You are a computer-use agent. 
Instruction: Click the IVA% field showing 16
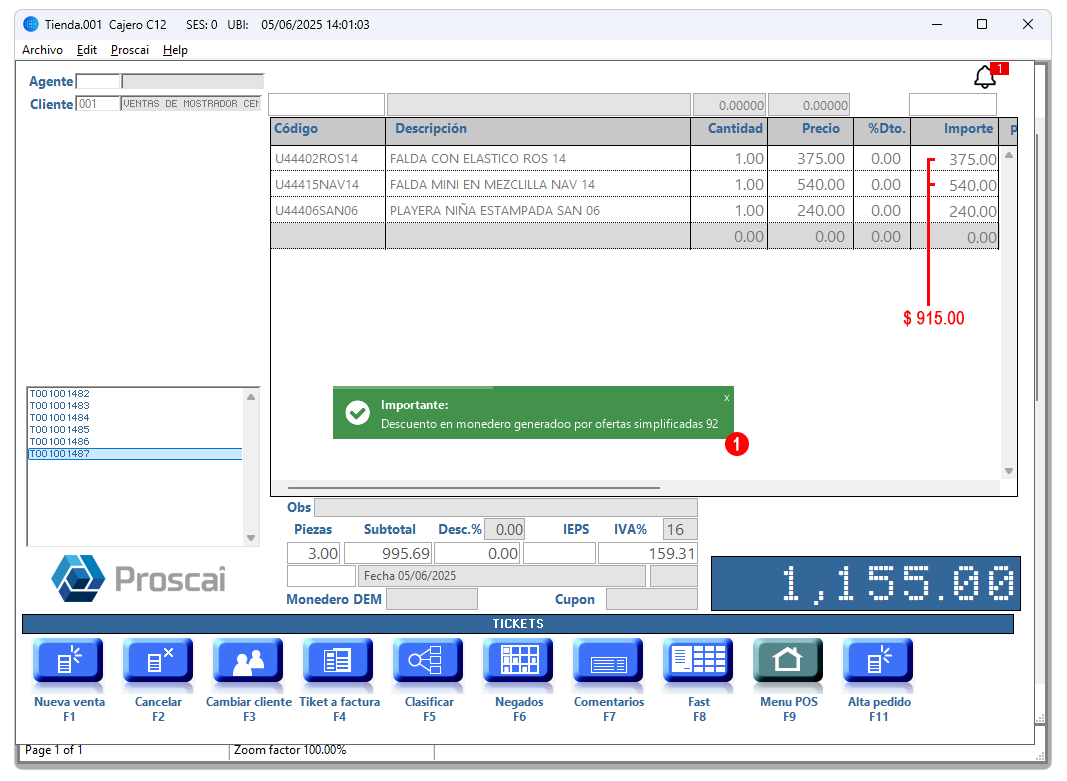tap(680, 529)
